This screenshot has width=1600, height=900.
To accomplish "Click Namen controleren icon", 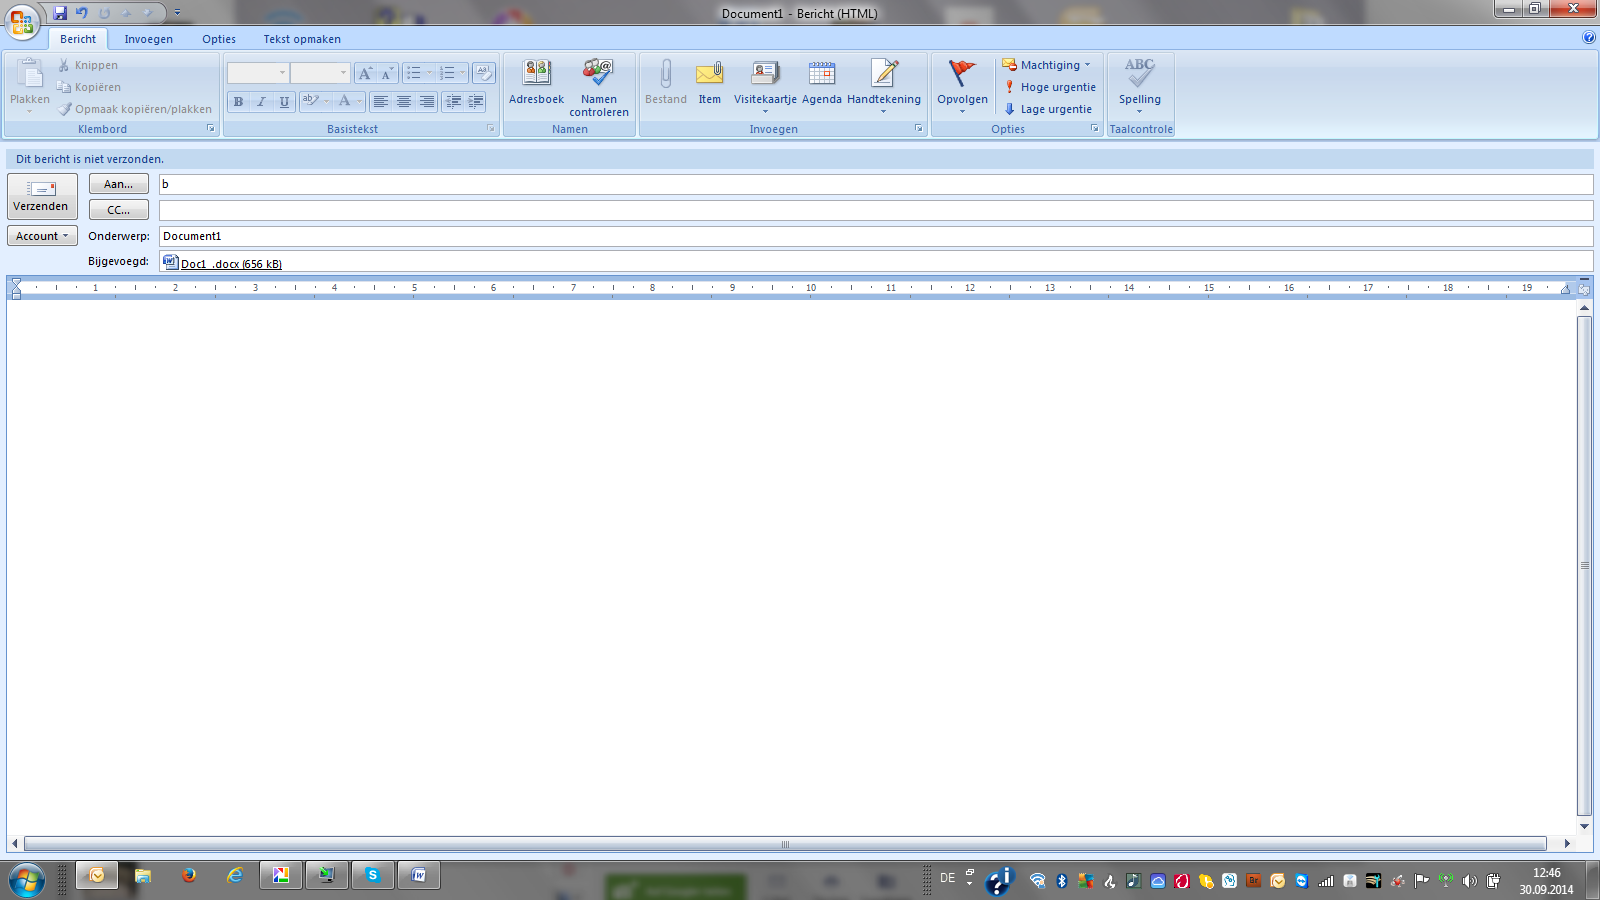I will [x=598, y=74].
